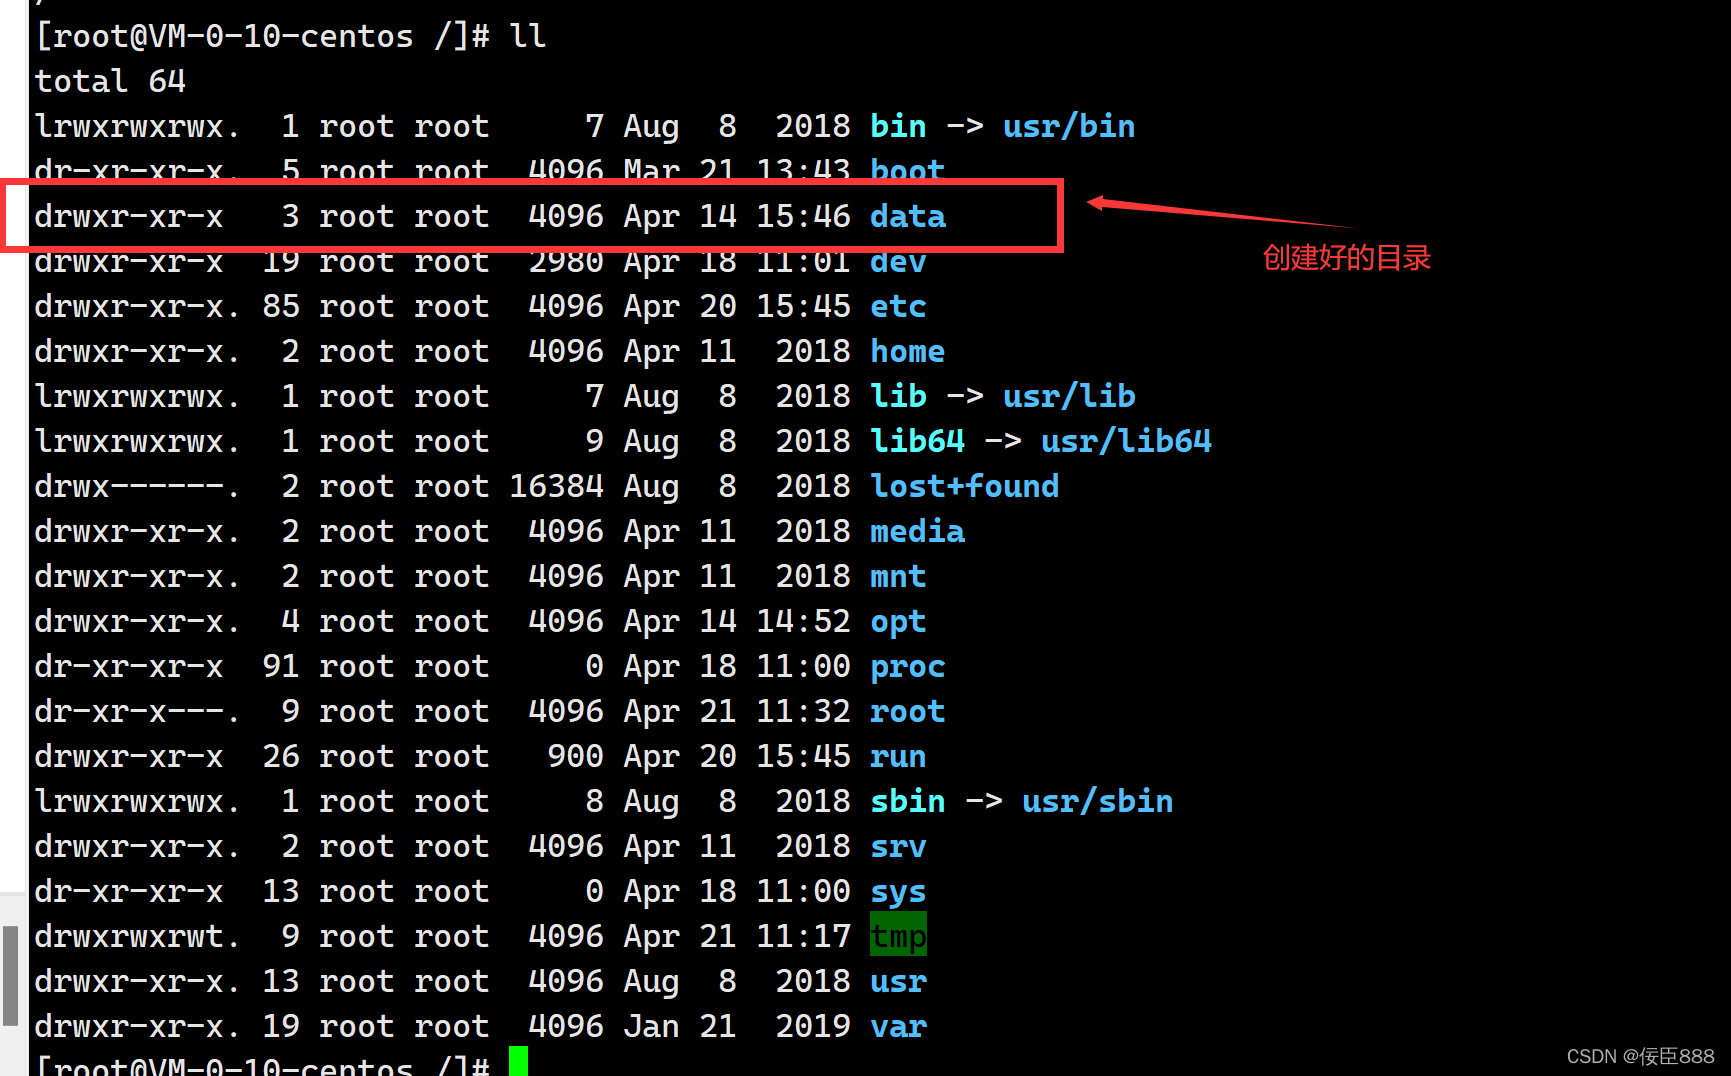Click the 'media' directory name

point(917,531)
